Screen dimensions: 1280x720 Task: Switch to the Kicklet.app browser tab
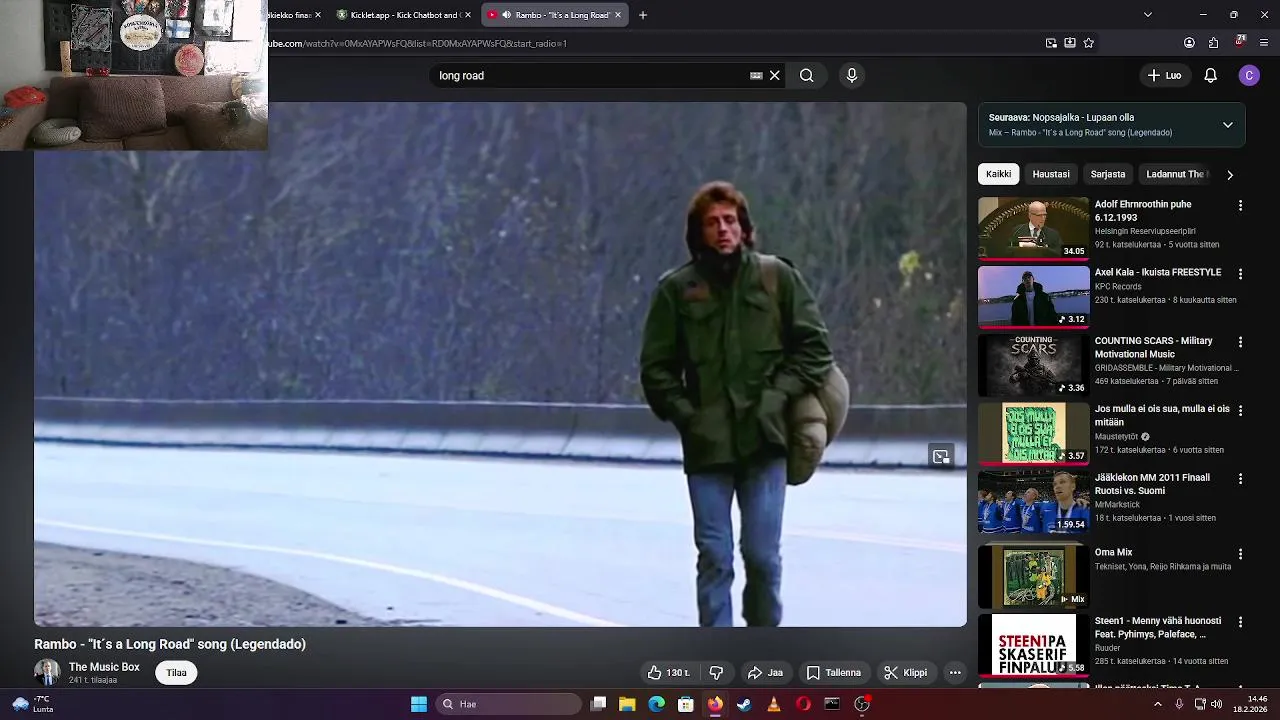click(x=403, y=15)
